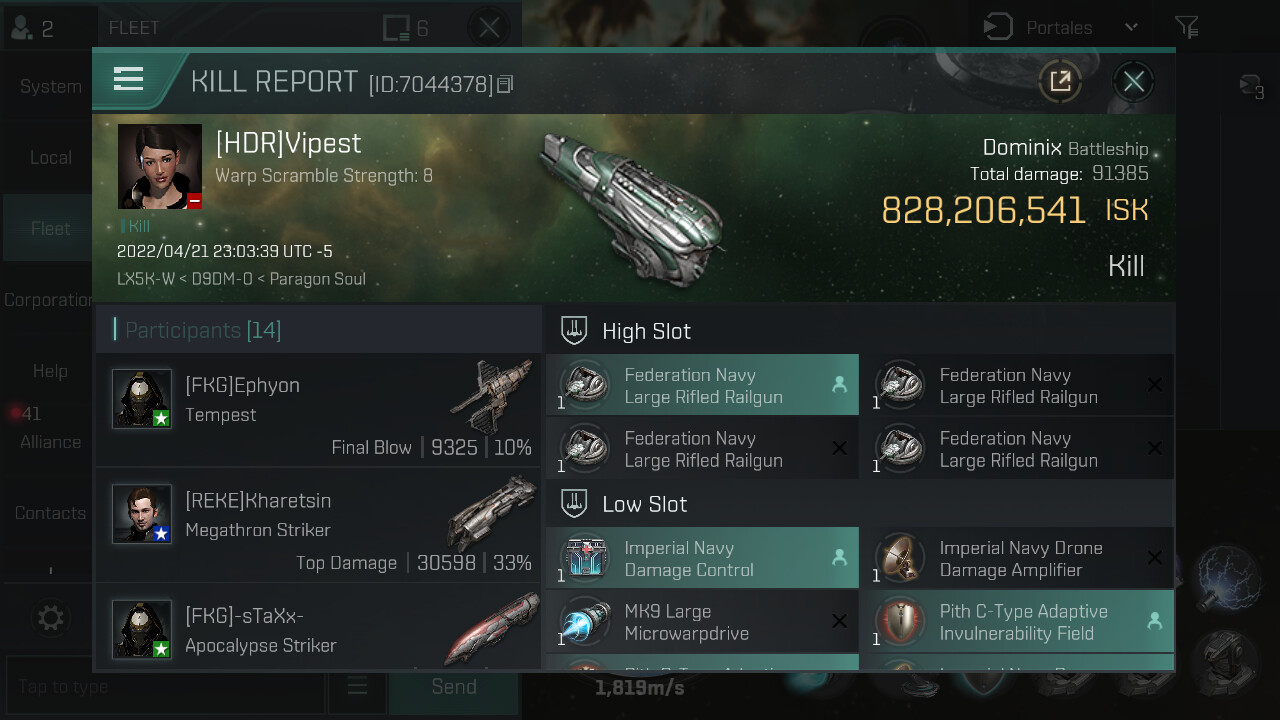The height and width of the screenshot is (720, 1280).
Task: Click Vipest's character portrait
Action: pos(160,166)
